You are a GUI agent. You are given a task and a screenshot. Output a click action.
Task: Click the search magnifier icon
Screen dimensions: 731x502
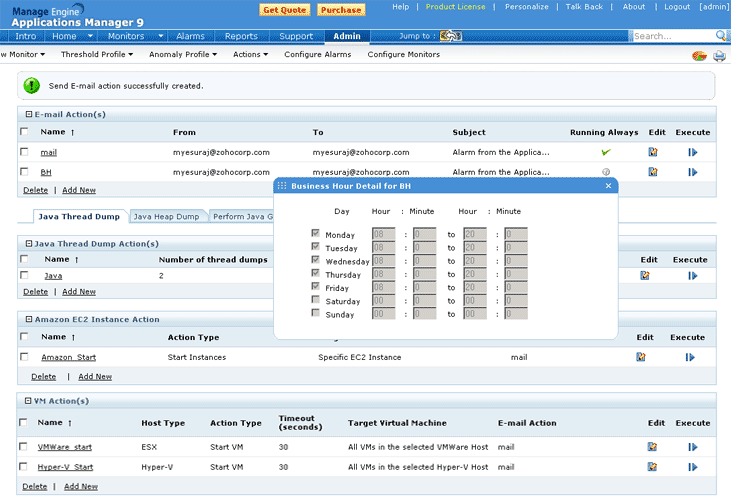tap(720, 36)
